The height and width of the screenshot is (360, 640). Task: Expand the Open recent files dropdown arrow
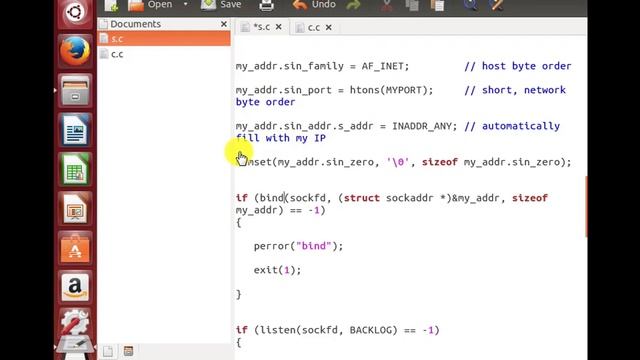[186, 4]
